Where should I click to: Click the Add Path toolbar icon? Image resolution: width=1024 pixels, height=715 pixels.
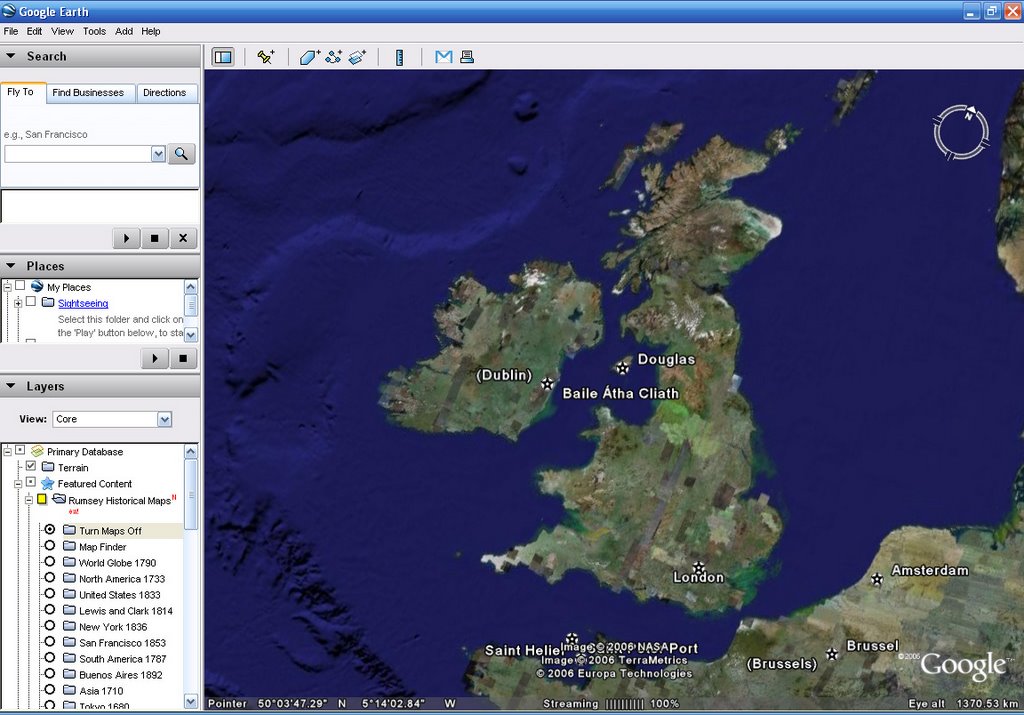tap(334, 57)
